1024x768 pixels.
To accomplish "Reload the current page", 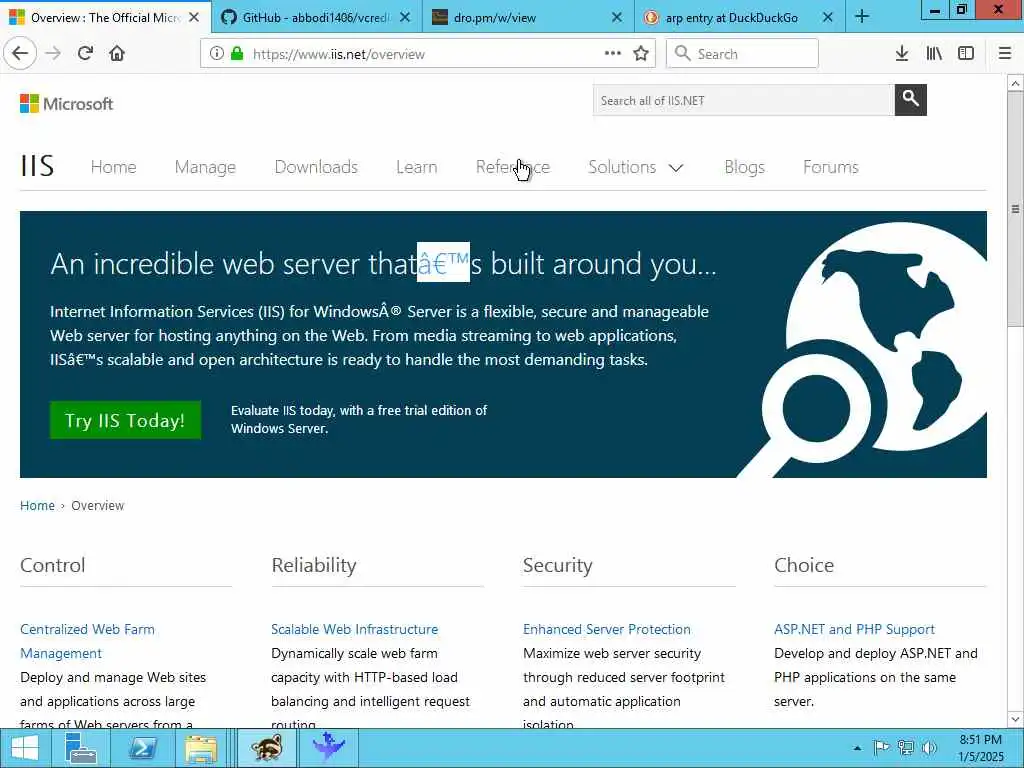I will pos(85,53).
